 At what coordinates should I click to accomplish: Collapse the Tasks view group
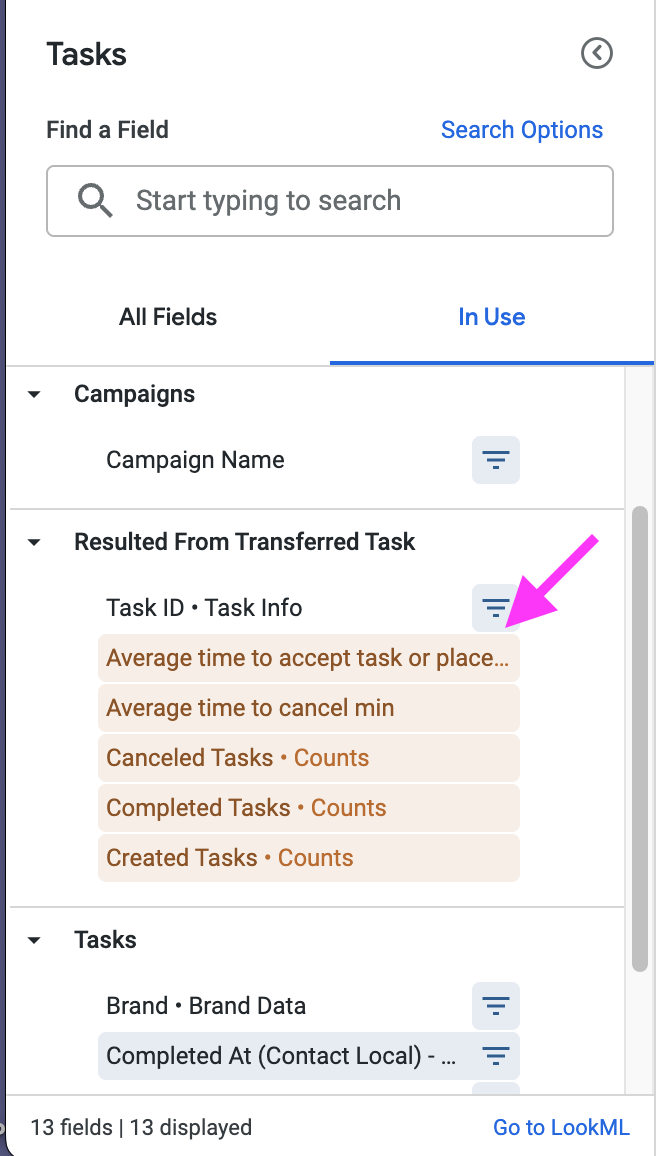[x=35, y=940]
